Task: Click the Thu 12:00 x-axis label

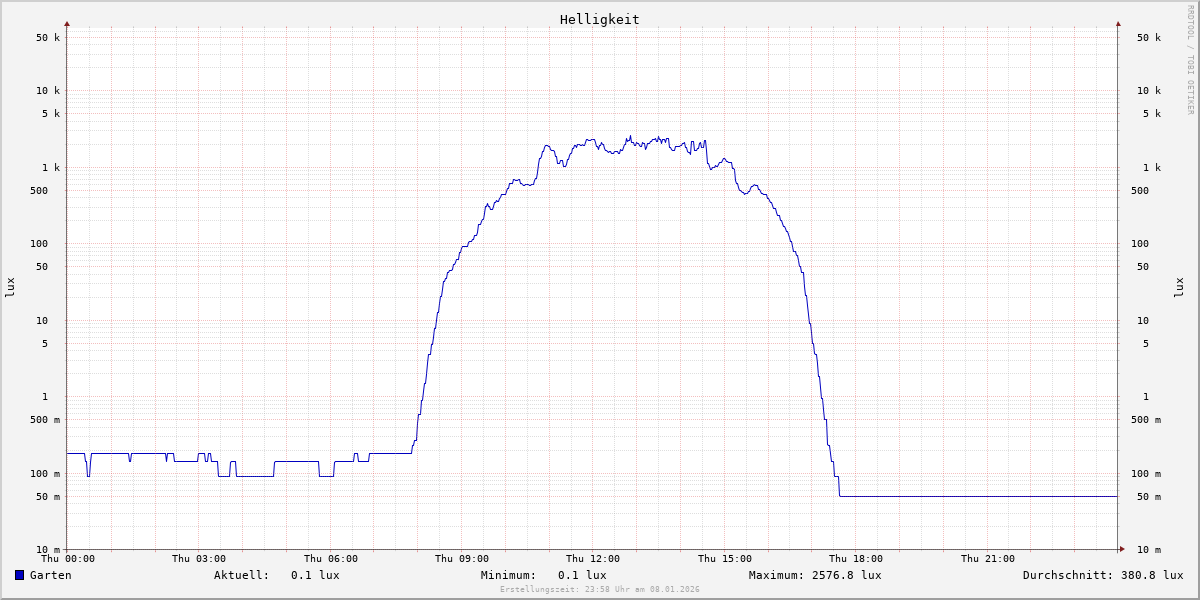Action: point(593,559)
